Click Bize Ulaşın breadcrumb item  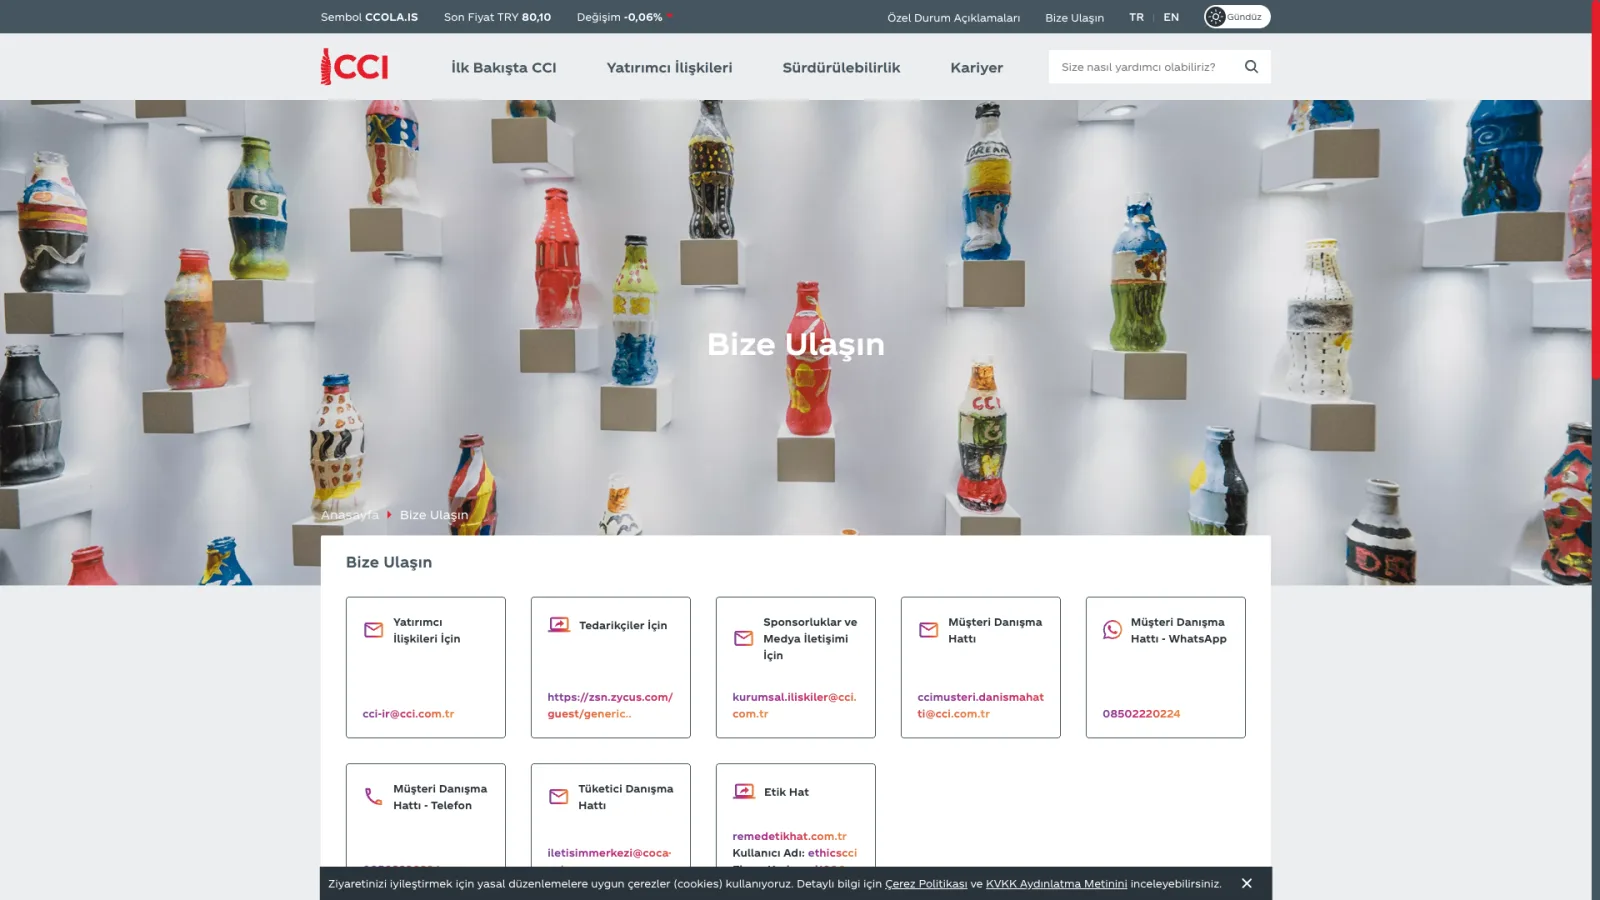coord(434,515)
